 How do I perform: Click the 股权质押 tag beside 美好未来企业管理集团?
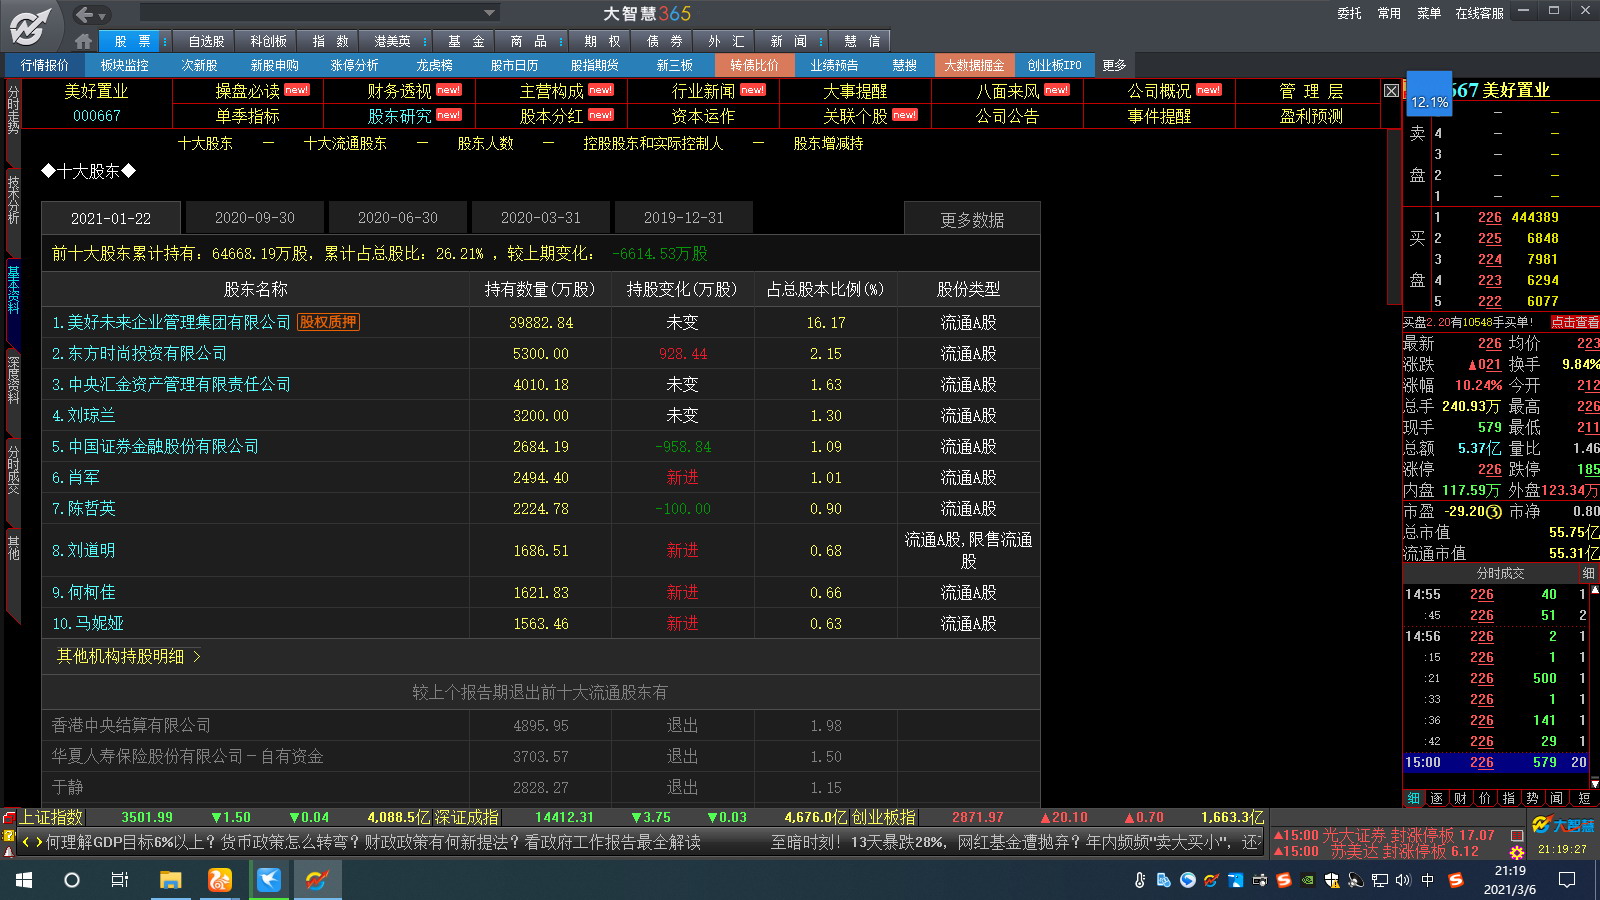pyautogui.click(x=328, y=322)
